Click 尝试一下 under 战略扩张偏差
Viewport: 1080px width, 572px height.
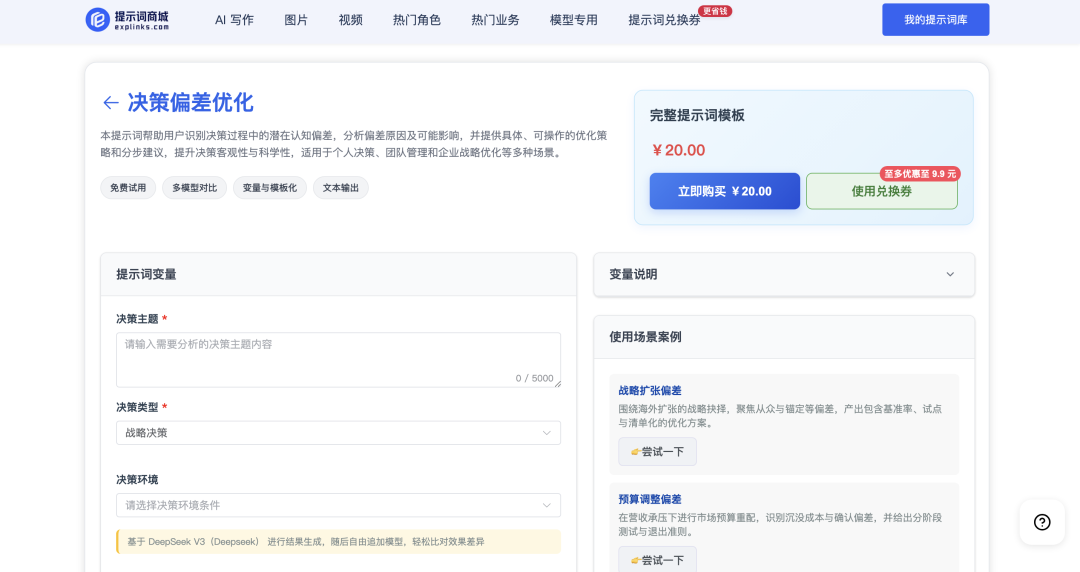(657, 452)
